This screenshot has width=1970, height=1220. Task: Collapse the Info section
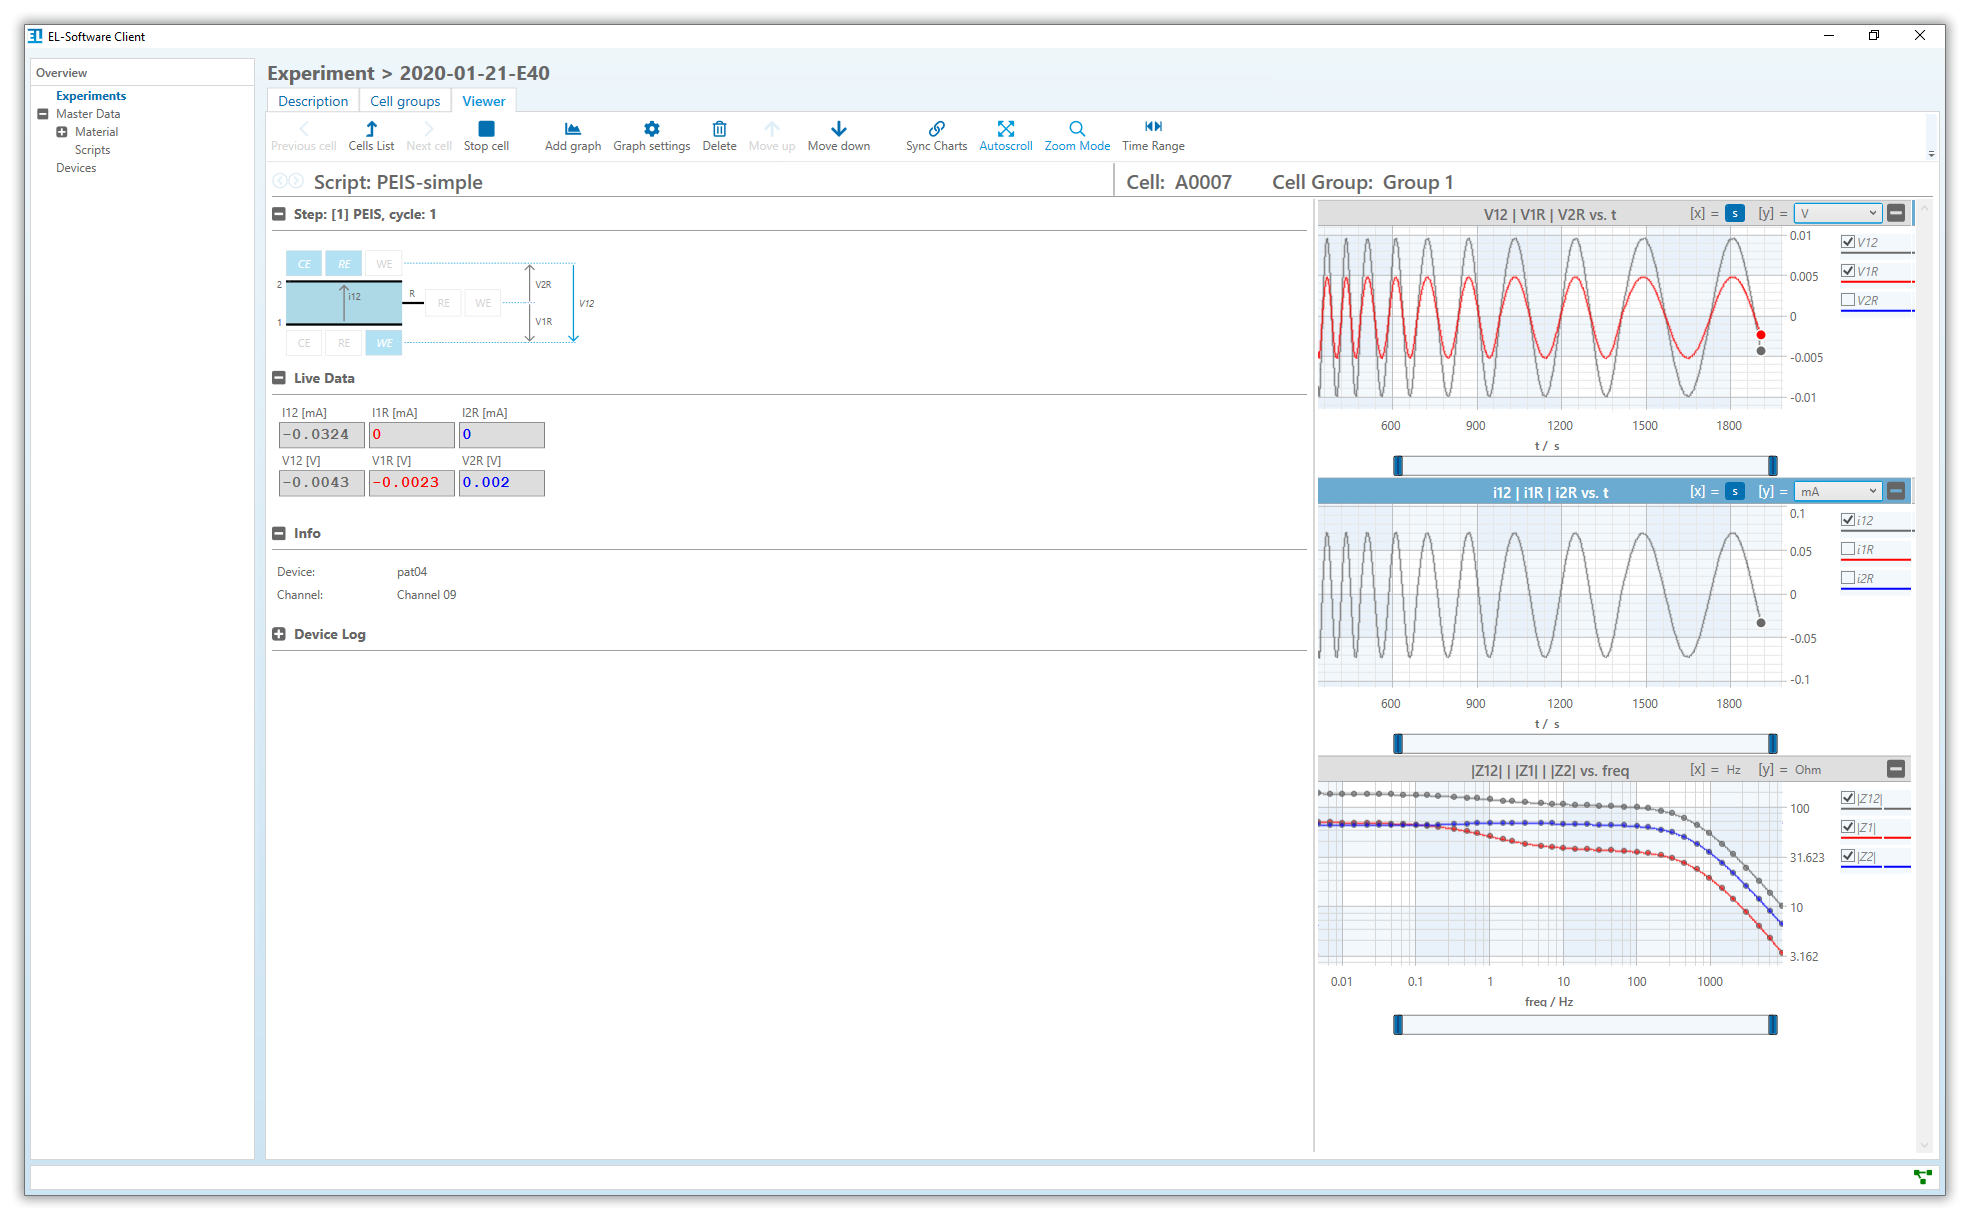click(x=279, y=533)
